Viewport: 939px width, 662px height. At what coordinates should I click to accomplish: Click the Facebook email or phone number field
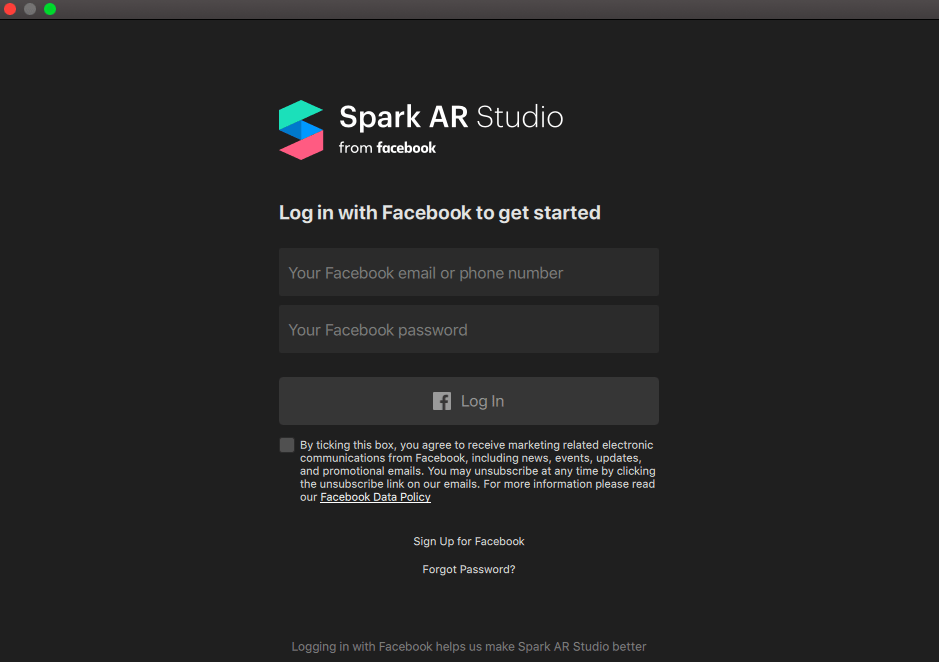(x=469, y=272)
